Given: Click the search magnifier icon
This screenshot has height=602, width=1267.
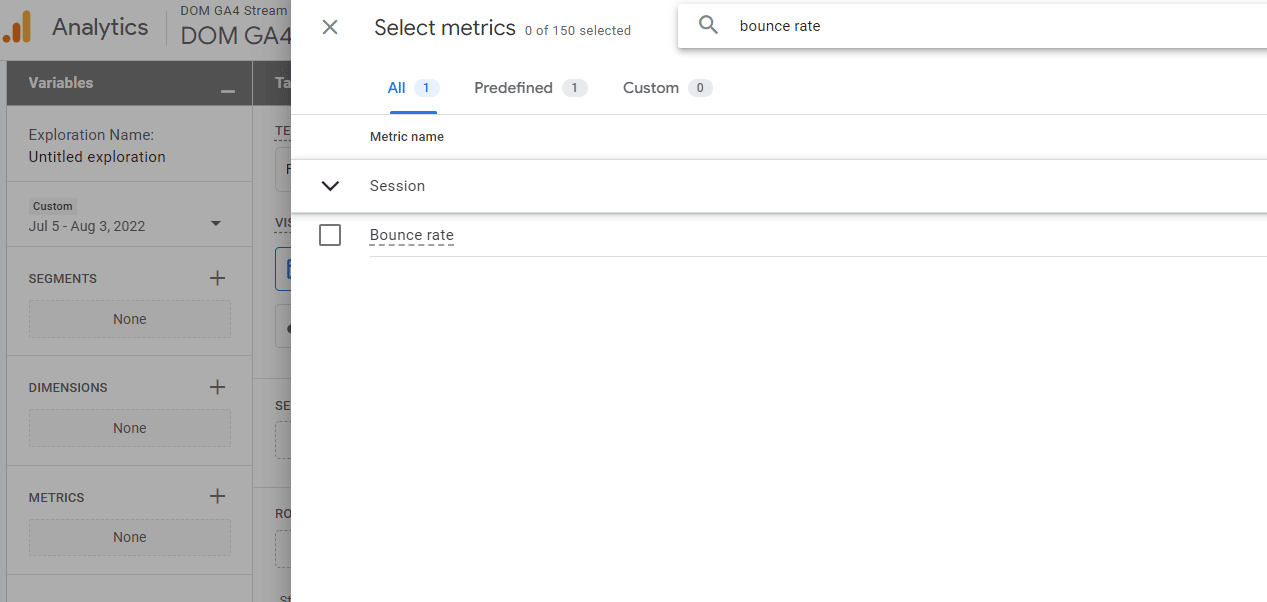Looking at the screenshot, I should click(709, 25).
